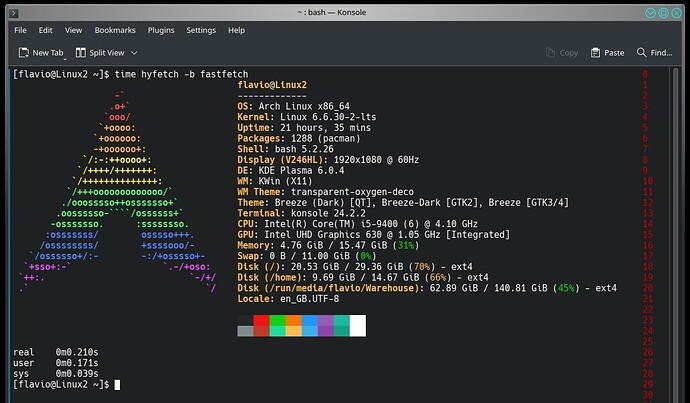Click the "Disk (/home): 9.69 GiB" line
690x403 pixels.
click(x=363, y=278)
